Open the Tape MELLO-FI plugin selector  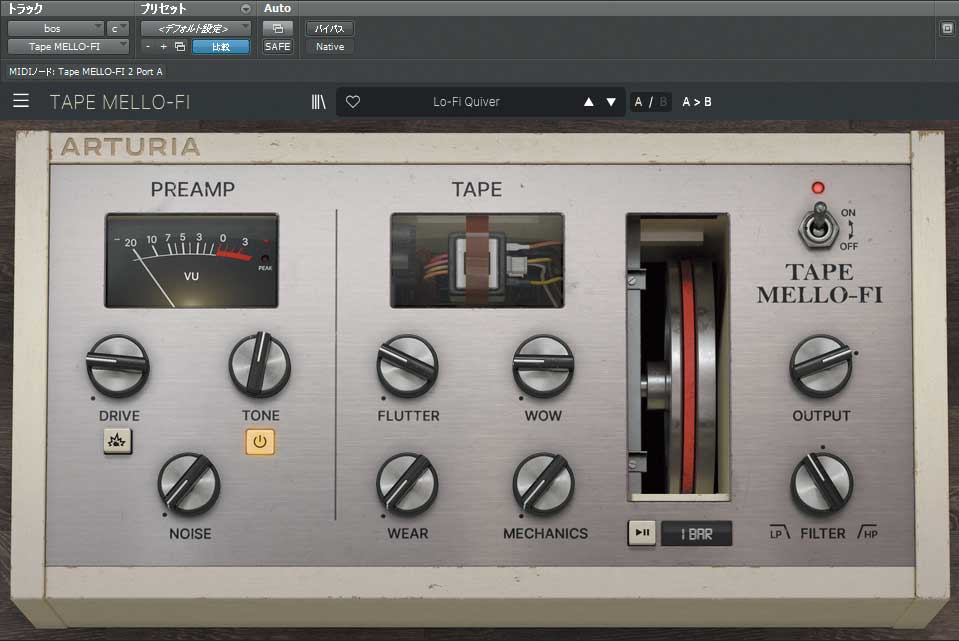tap(68, 46)
